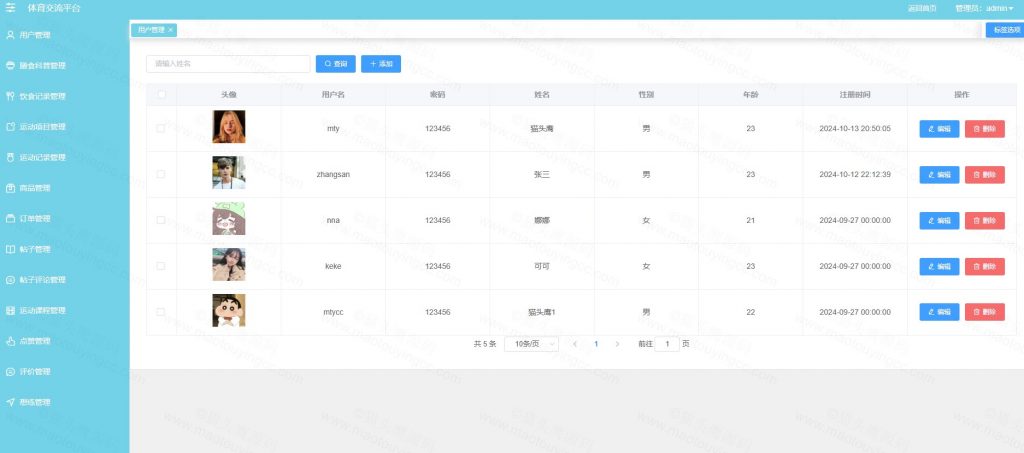
Task: Open the 标签选项 tab options dropdown
Action: pos(1004,30)
